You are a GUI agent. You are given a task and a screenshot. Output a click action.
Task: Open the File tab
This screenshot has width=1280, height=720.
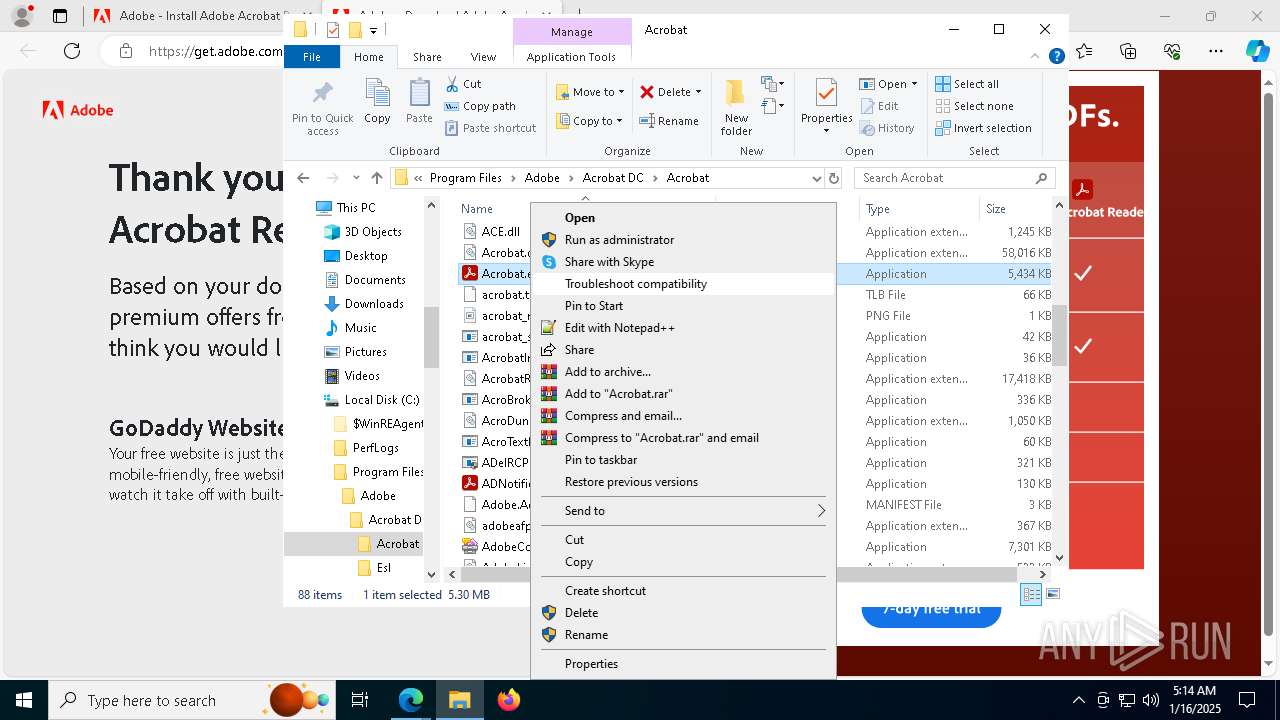coord(312,57)
